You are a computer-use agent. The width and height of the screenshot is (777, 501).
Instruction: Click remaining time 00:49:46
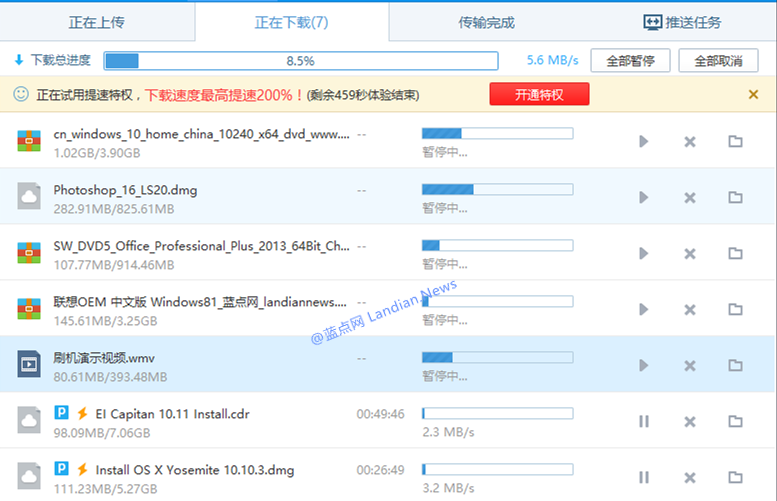pos(381,414)
